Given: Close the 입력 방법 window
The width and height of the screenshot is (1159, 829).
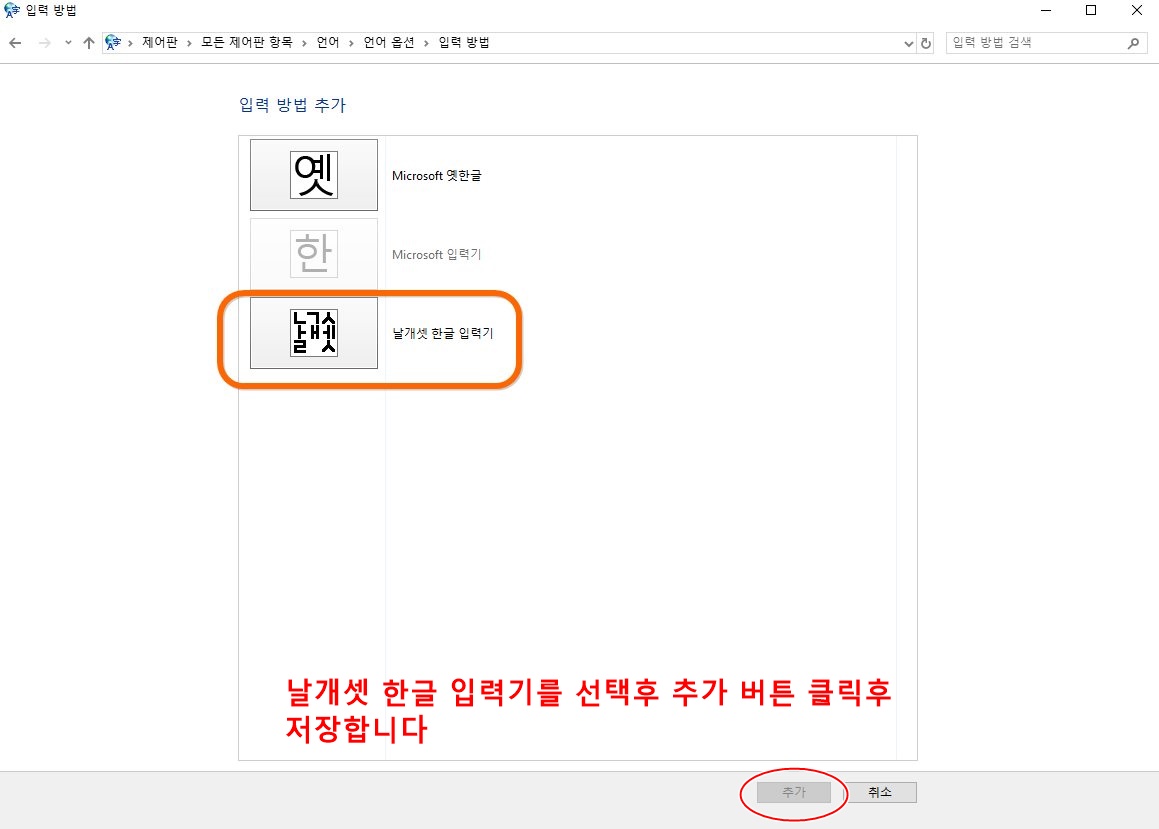Looking at the screenshot, I should tap(1137, 10).
